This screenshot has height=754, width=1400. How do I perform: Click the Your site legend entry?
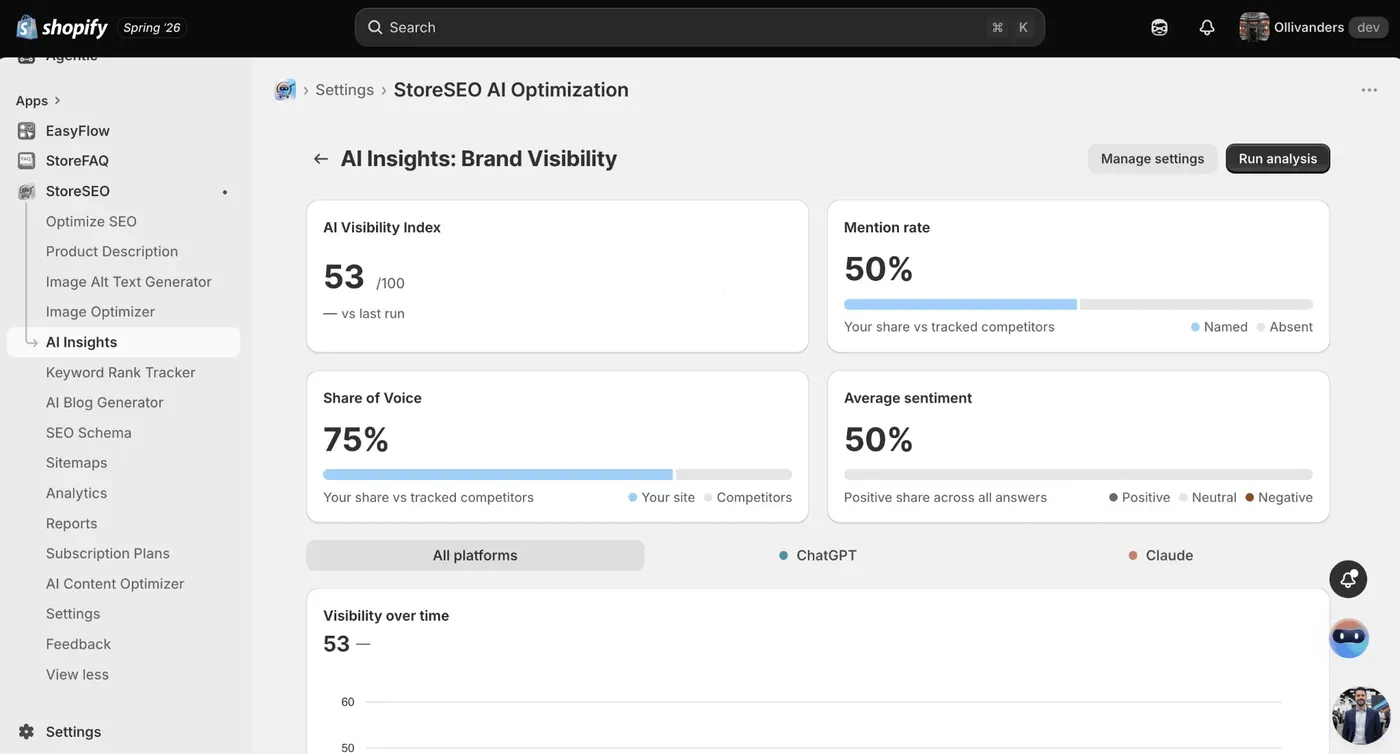661,498
